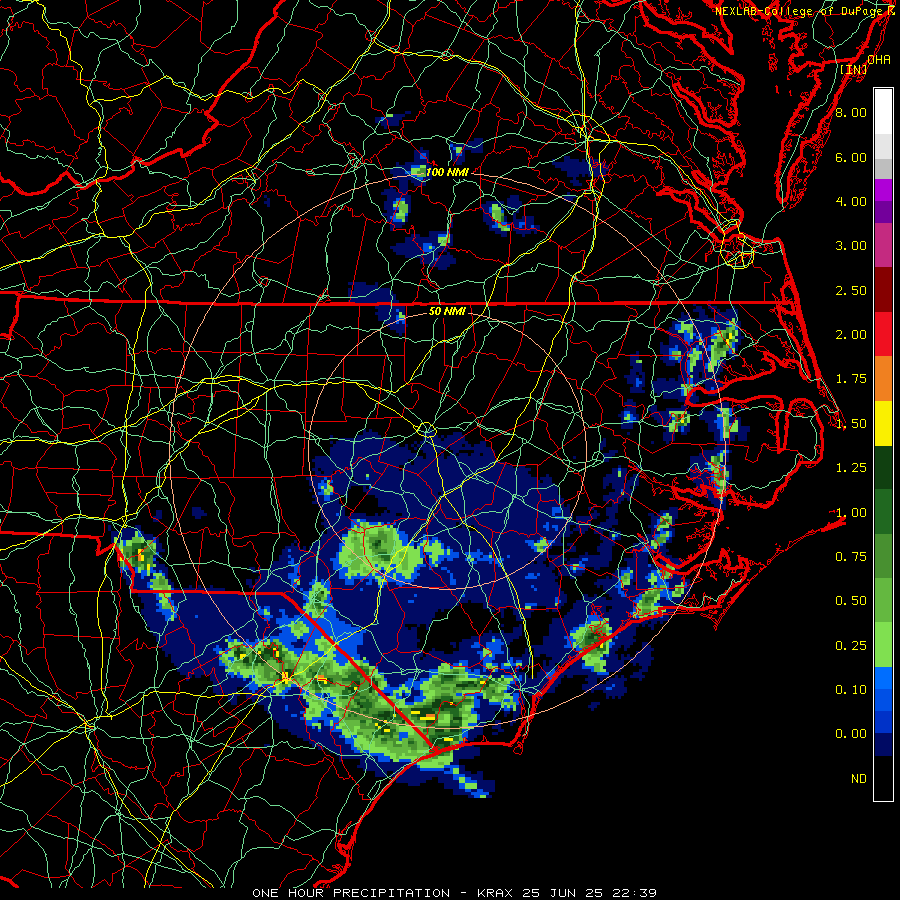Click the OHA product code label
This screenshot has height=900, width=900.
(879, 59)
